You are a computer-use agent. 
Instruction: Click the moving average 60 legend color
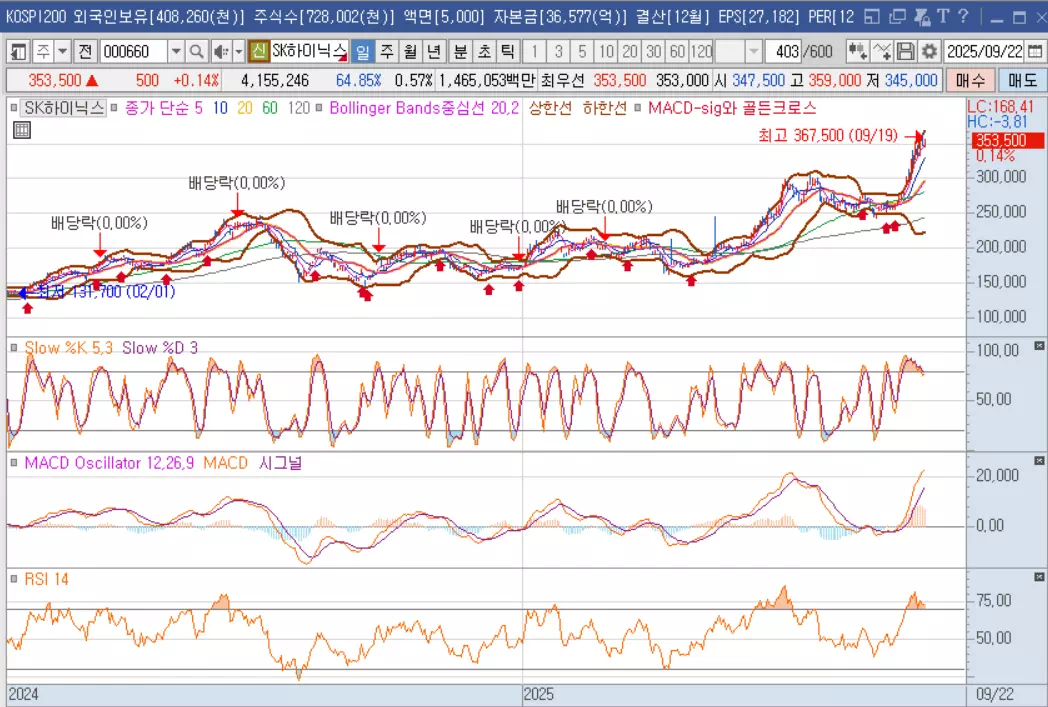click(x=269, y=108)
